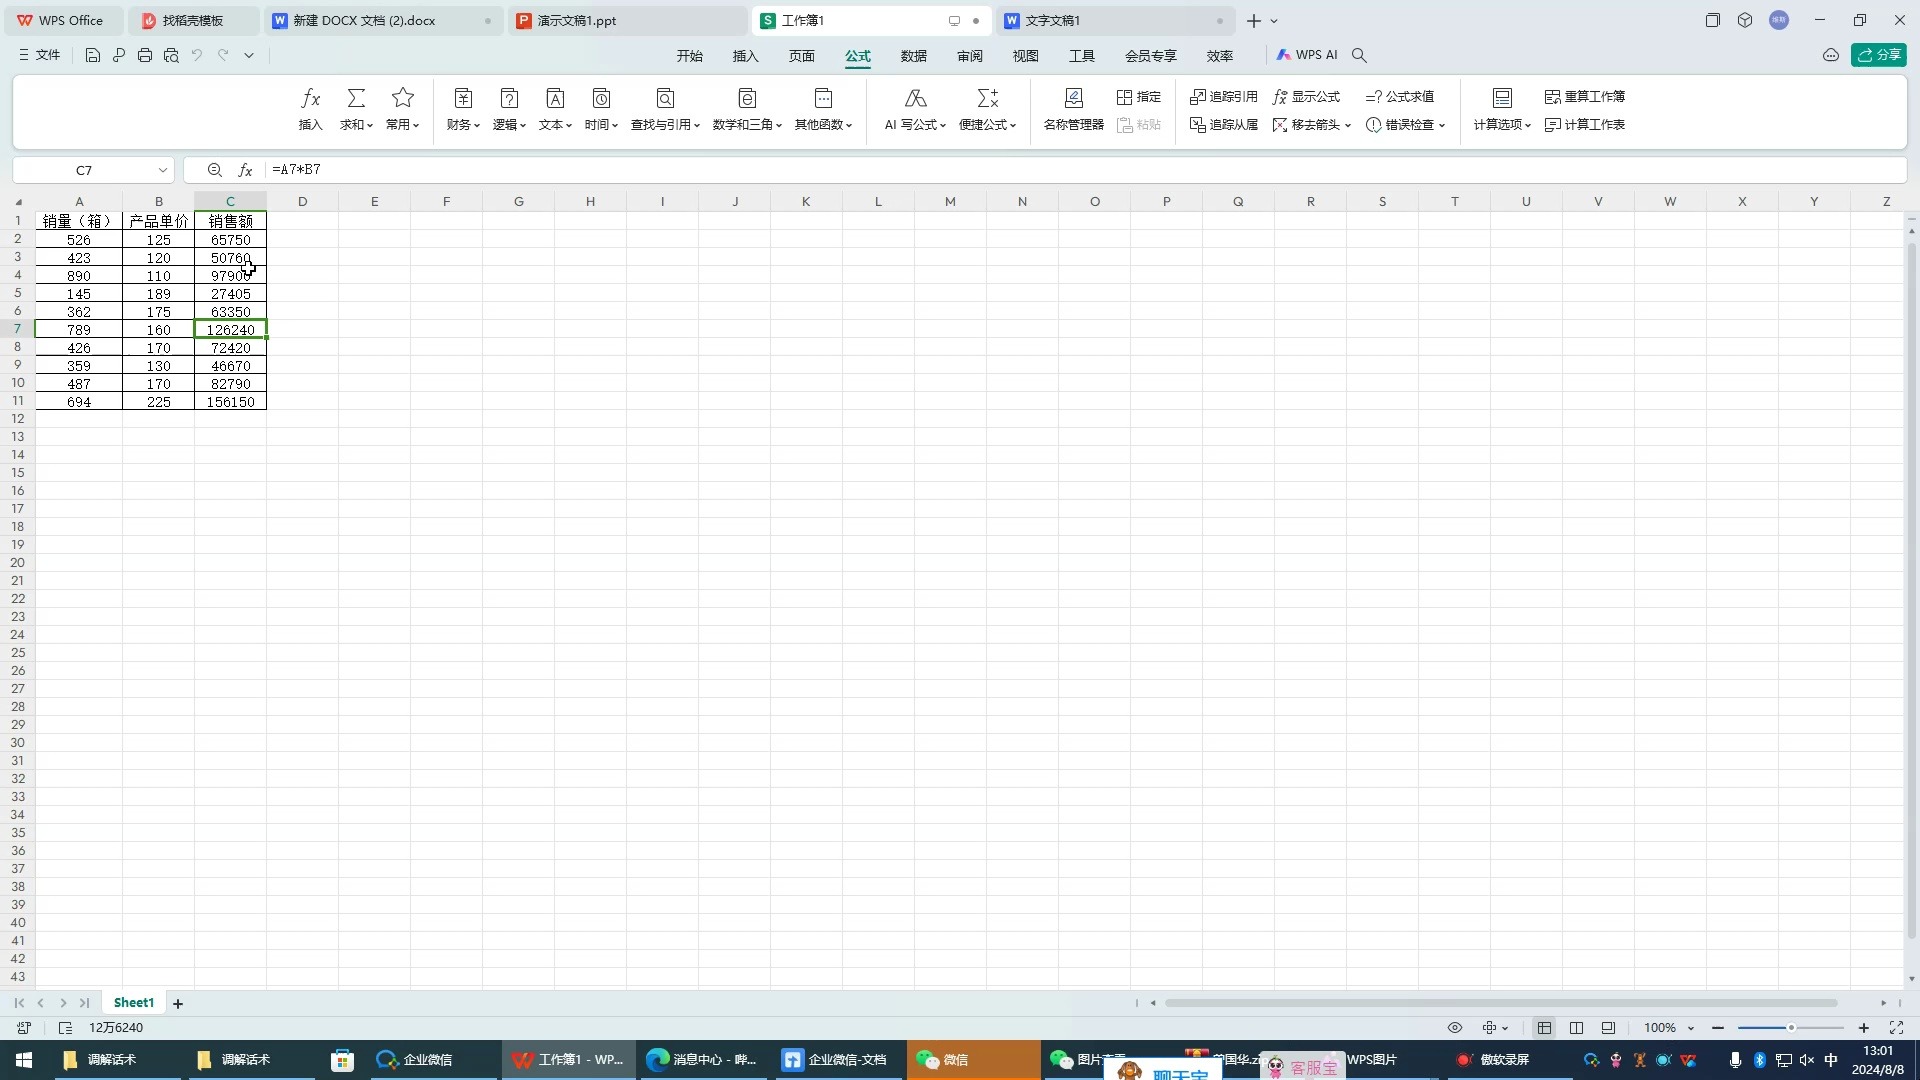Open the Name Box dropdown arrow
Viewport: 1920px width, 1080px height.
click(163, 170)
